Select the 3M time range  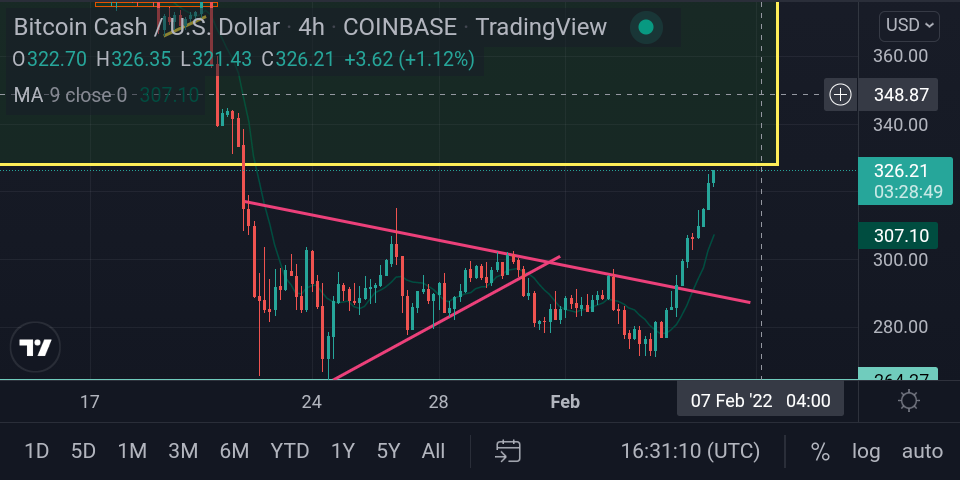click(182, 452)
